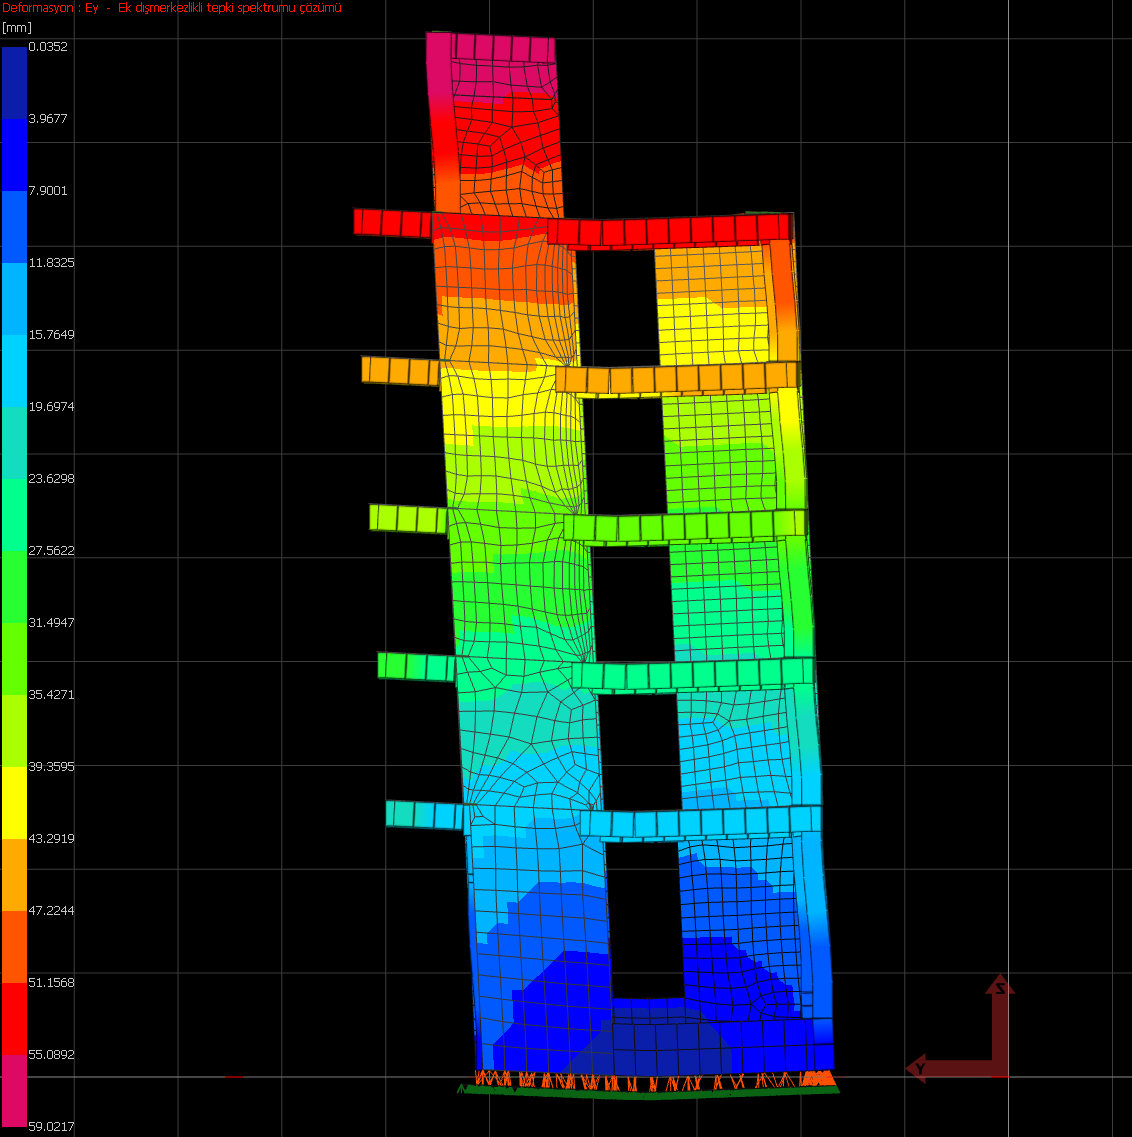
Task: Select the lowest cyan cantilever beam on left
Action: (424, 814)
